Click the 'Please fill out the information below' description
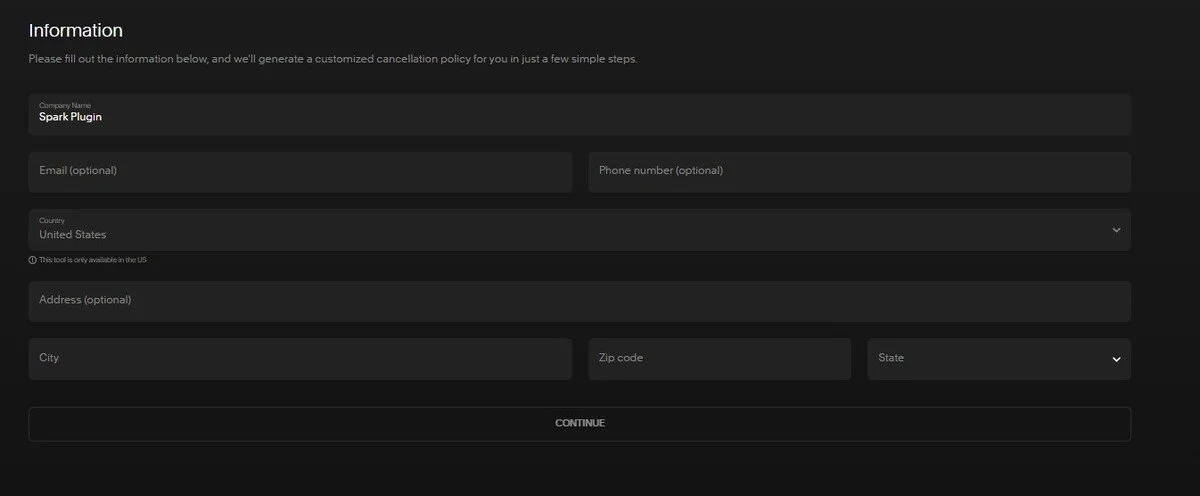1200x496 pixels. tap(333, 59)
